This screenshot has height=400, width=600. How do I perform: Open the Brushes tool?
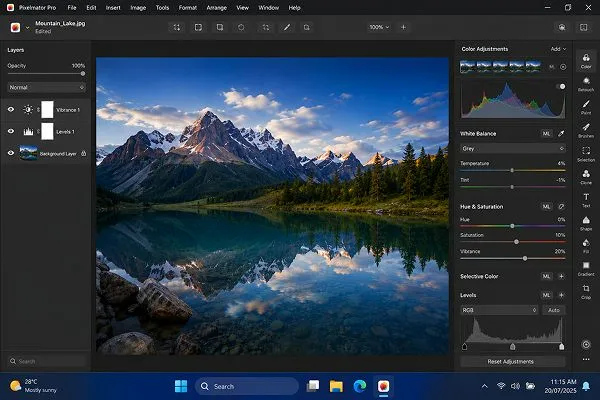586,130
